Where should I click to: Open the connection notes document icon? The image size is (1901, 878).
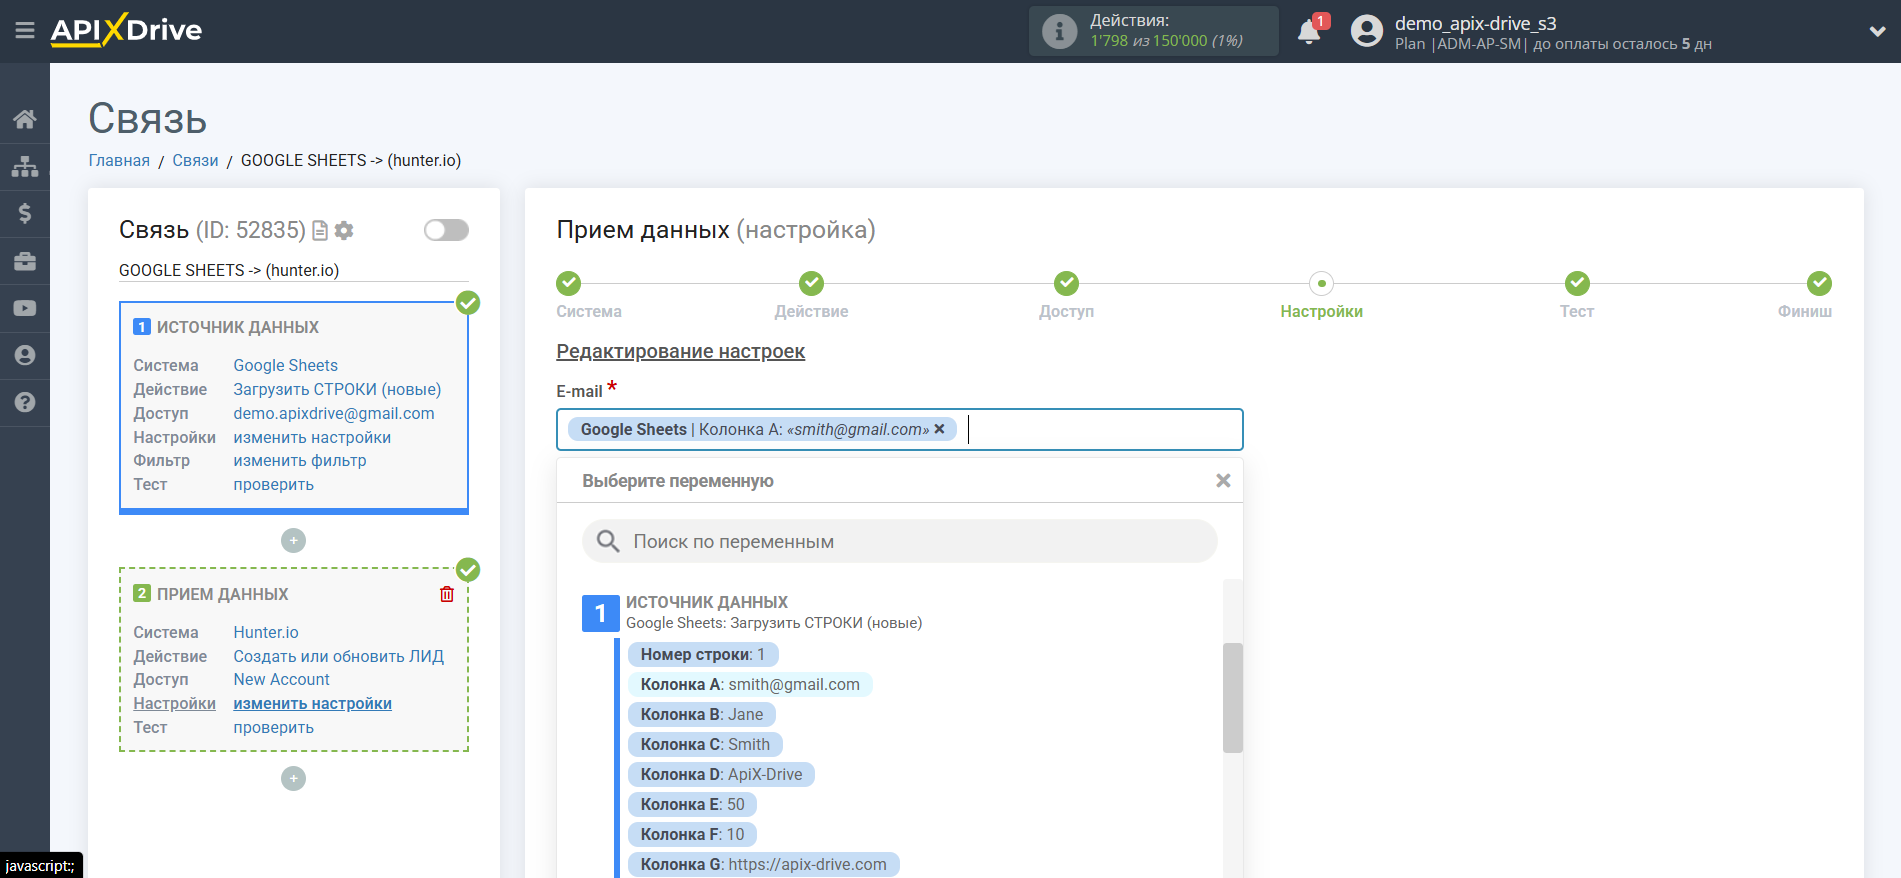320,231
